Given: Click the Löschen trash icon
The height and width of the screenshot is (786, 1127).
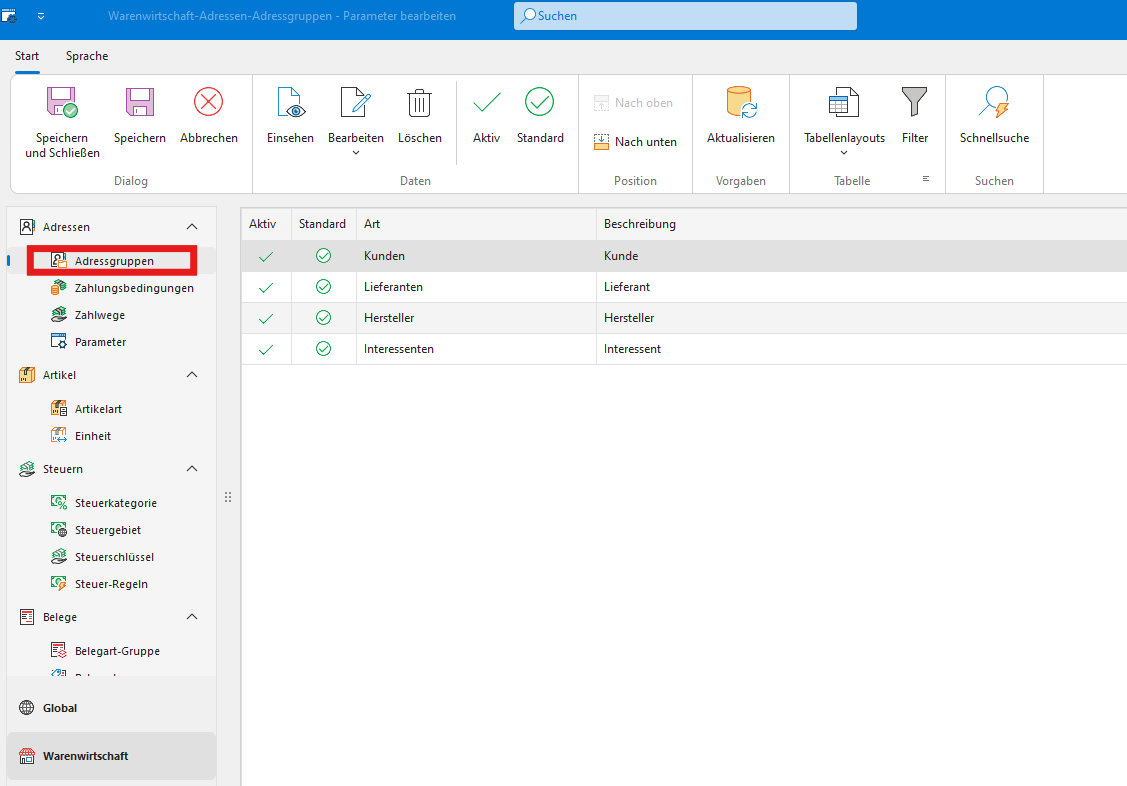Looking at the screenshot, I should pyautogui.click(x=419, y=103).
